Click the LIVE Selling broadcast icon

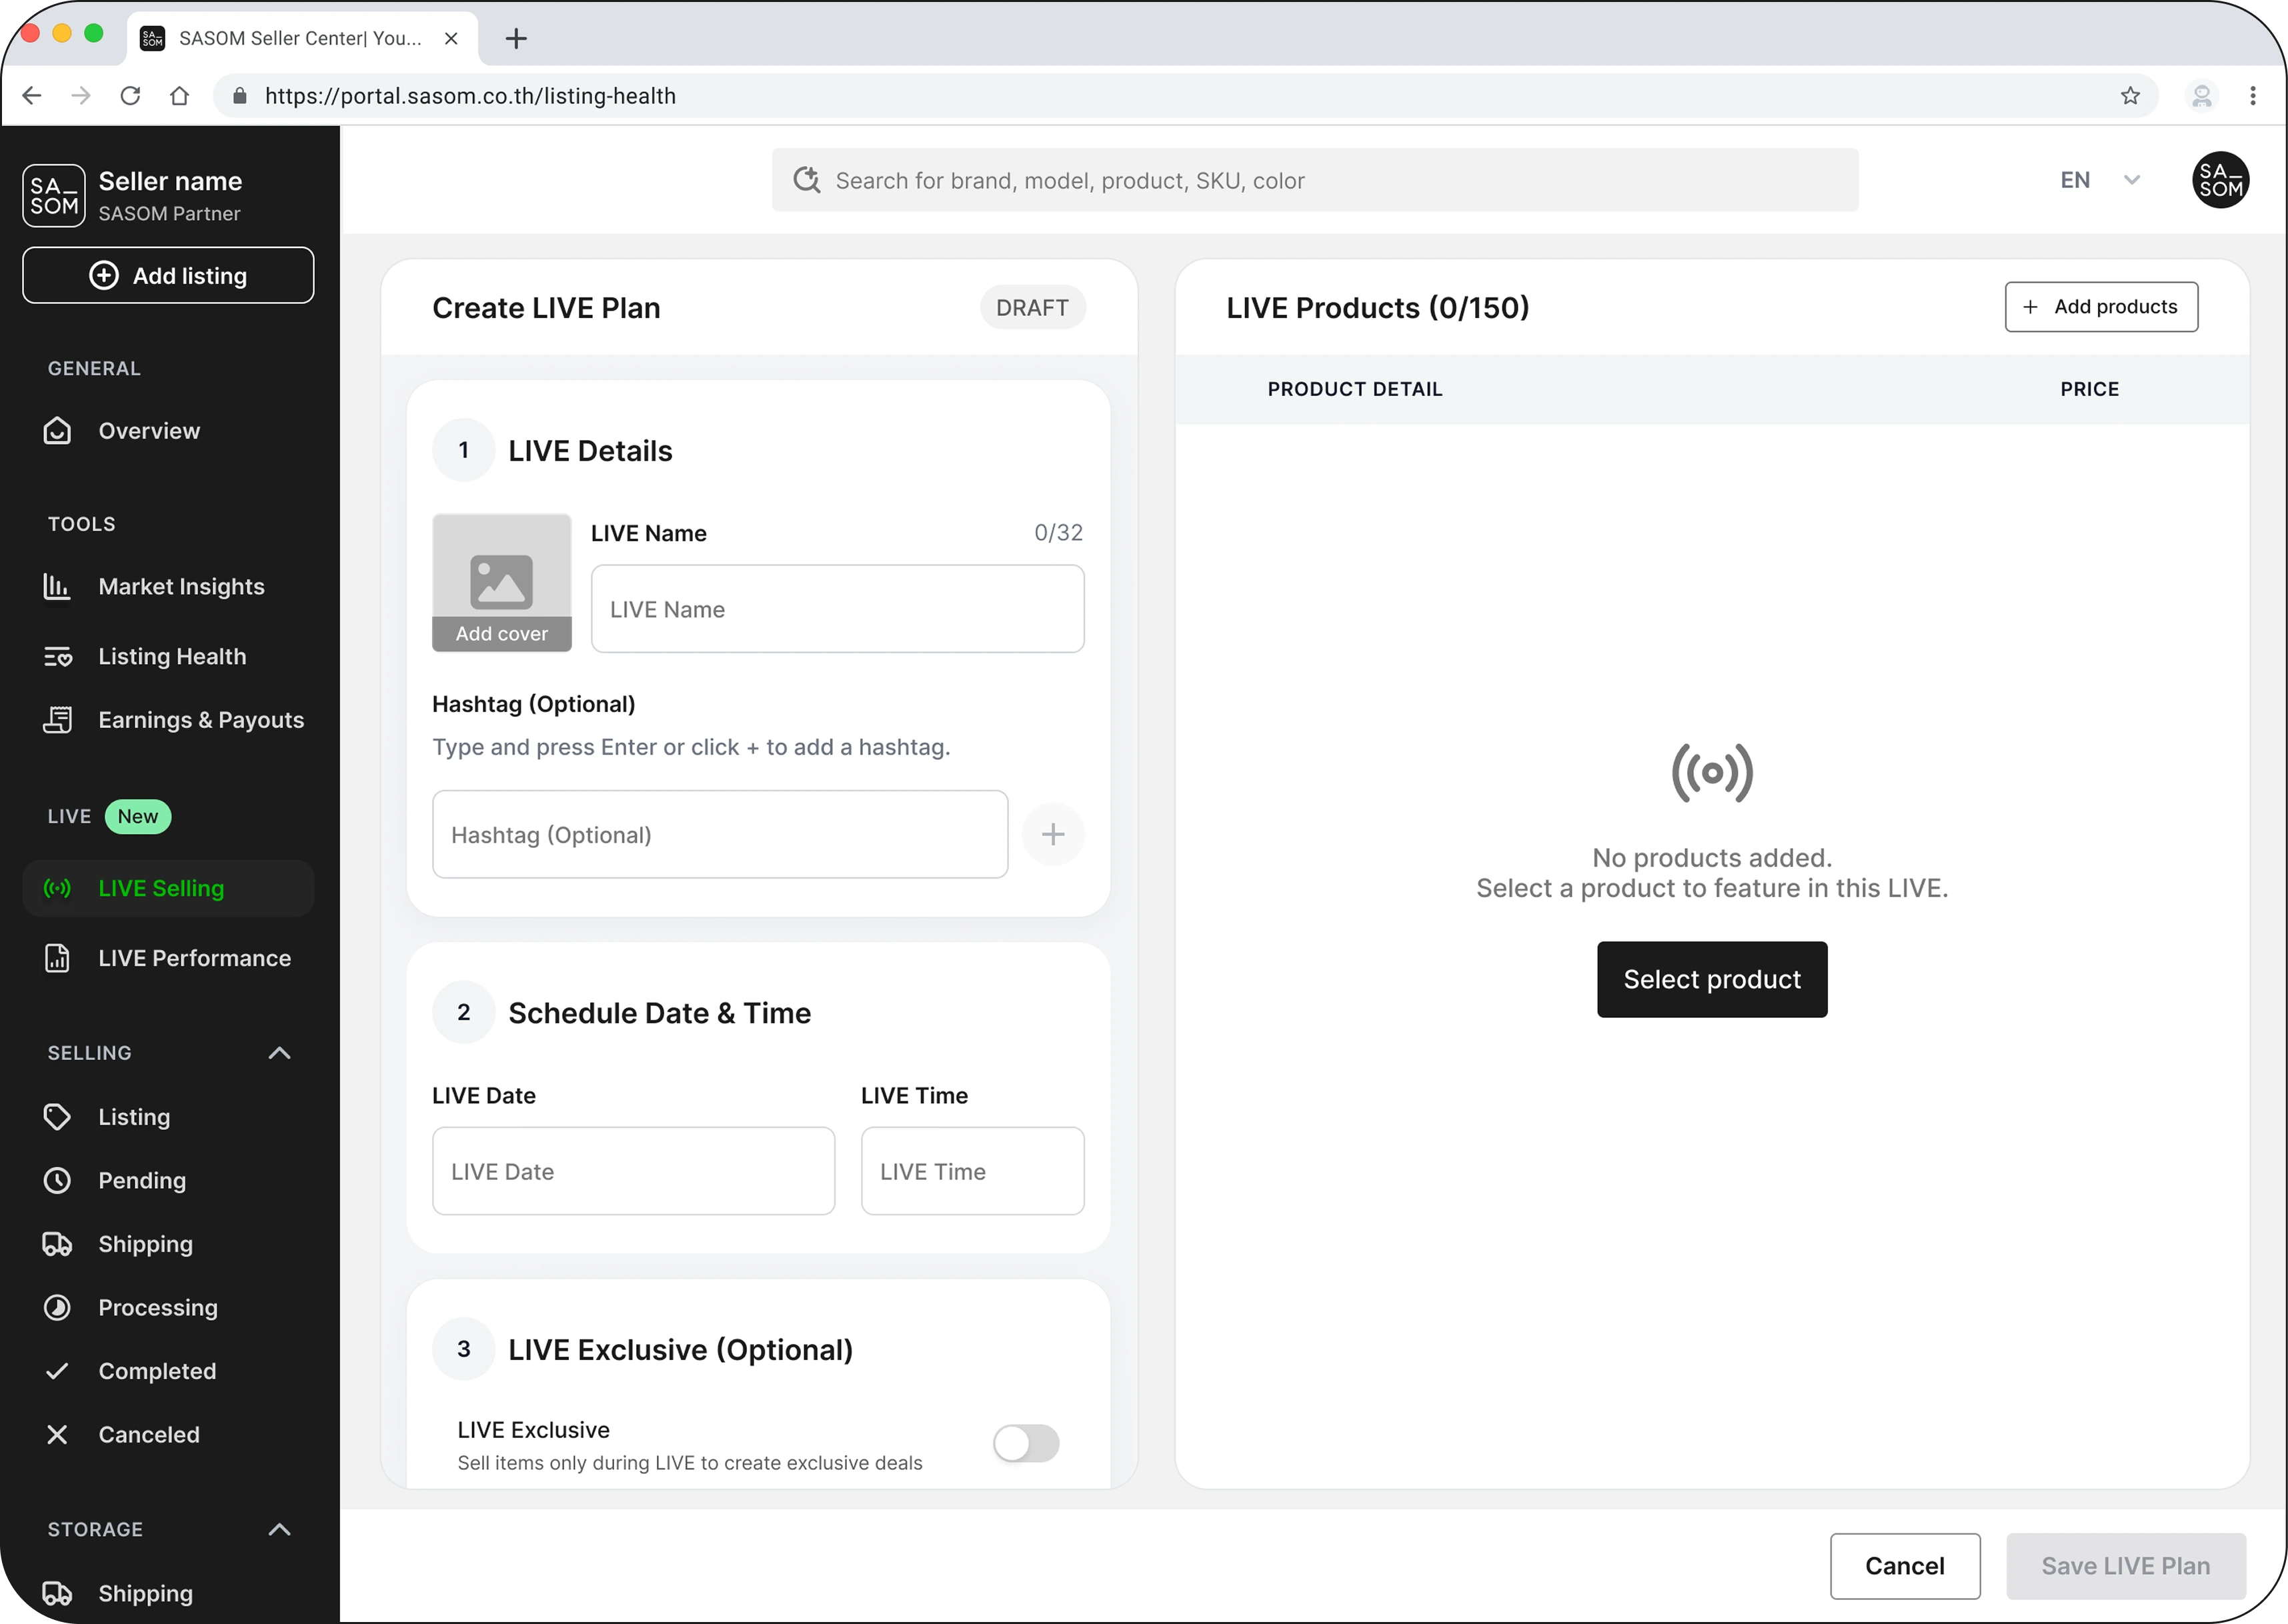point(57,888)
